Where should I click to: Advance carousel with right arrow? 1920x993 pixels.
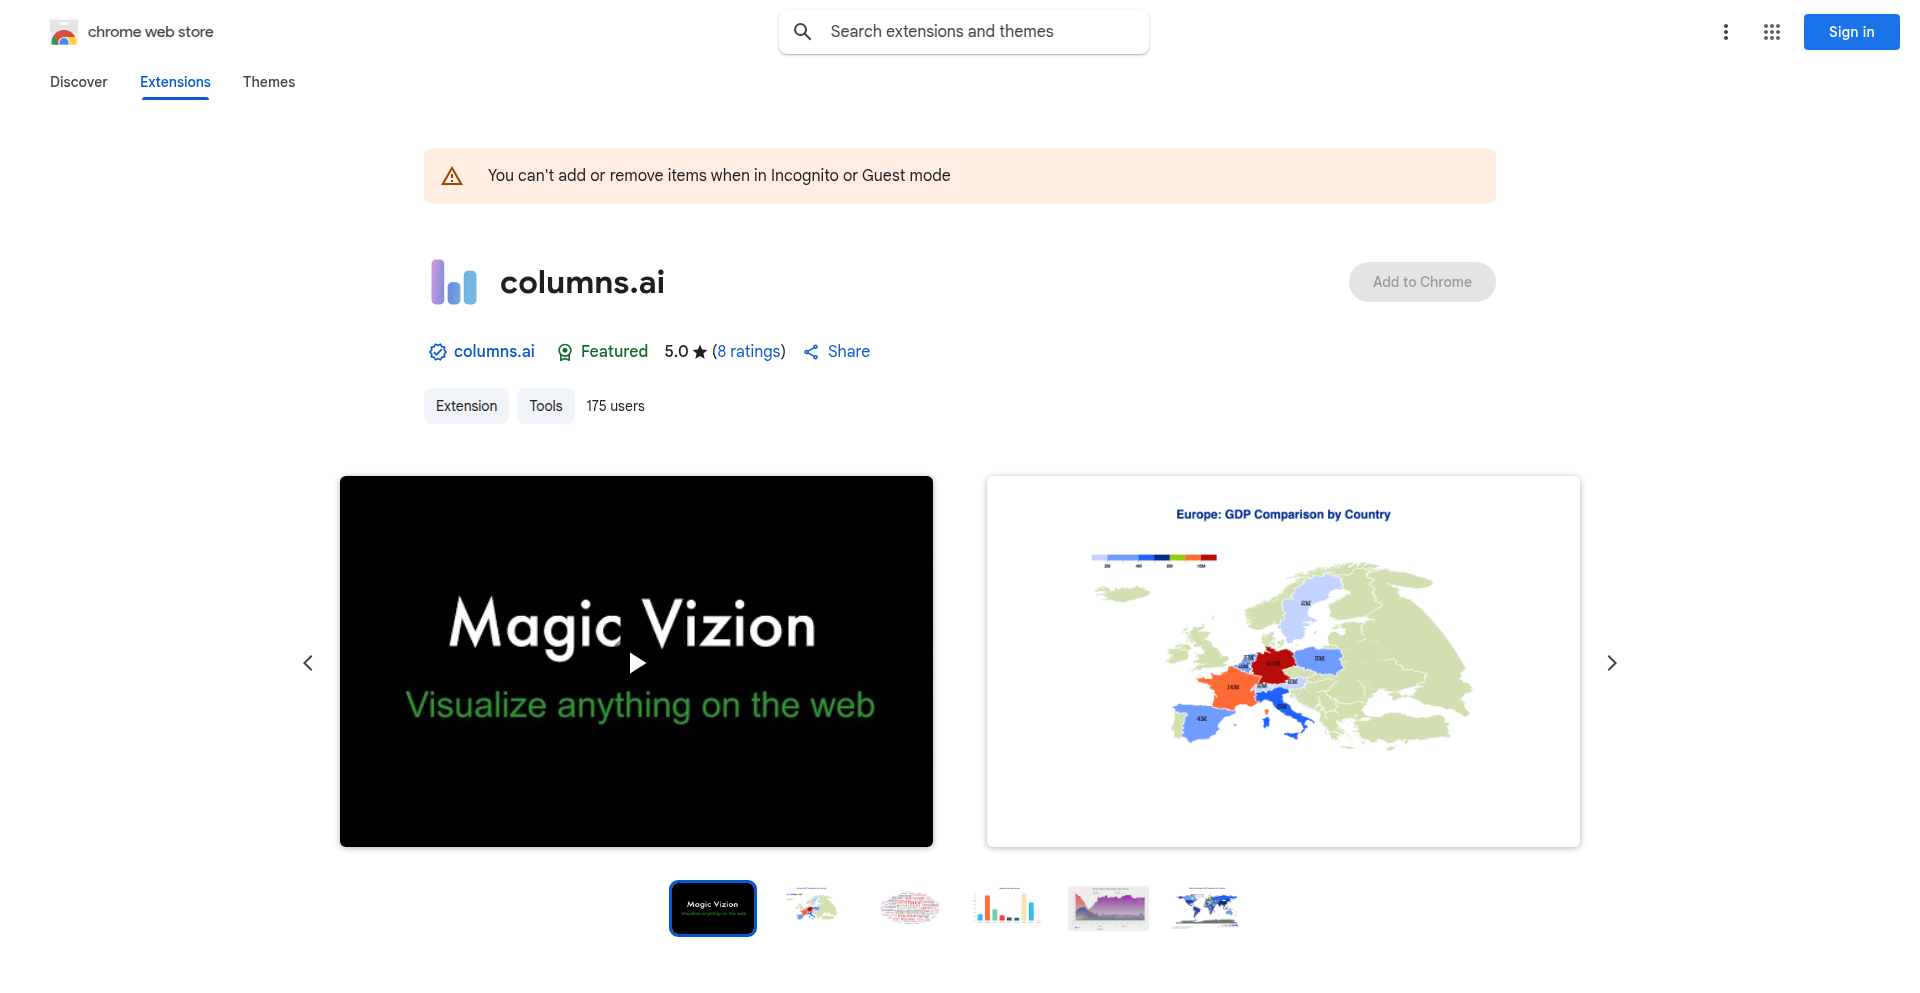pos(1611,663)
